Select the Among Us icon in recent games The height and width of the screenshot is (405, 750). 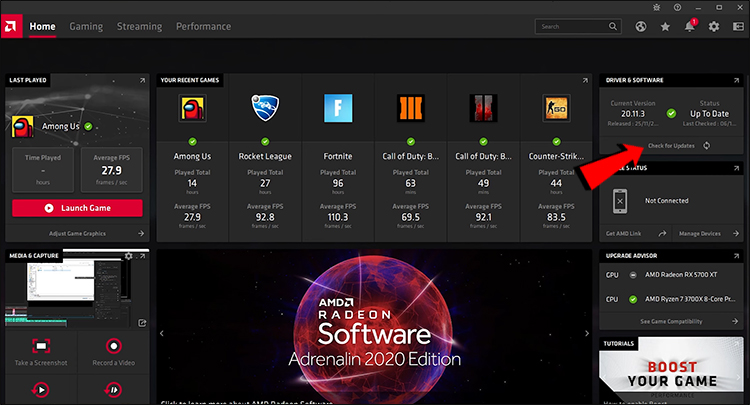tap(192, 108)
